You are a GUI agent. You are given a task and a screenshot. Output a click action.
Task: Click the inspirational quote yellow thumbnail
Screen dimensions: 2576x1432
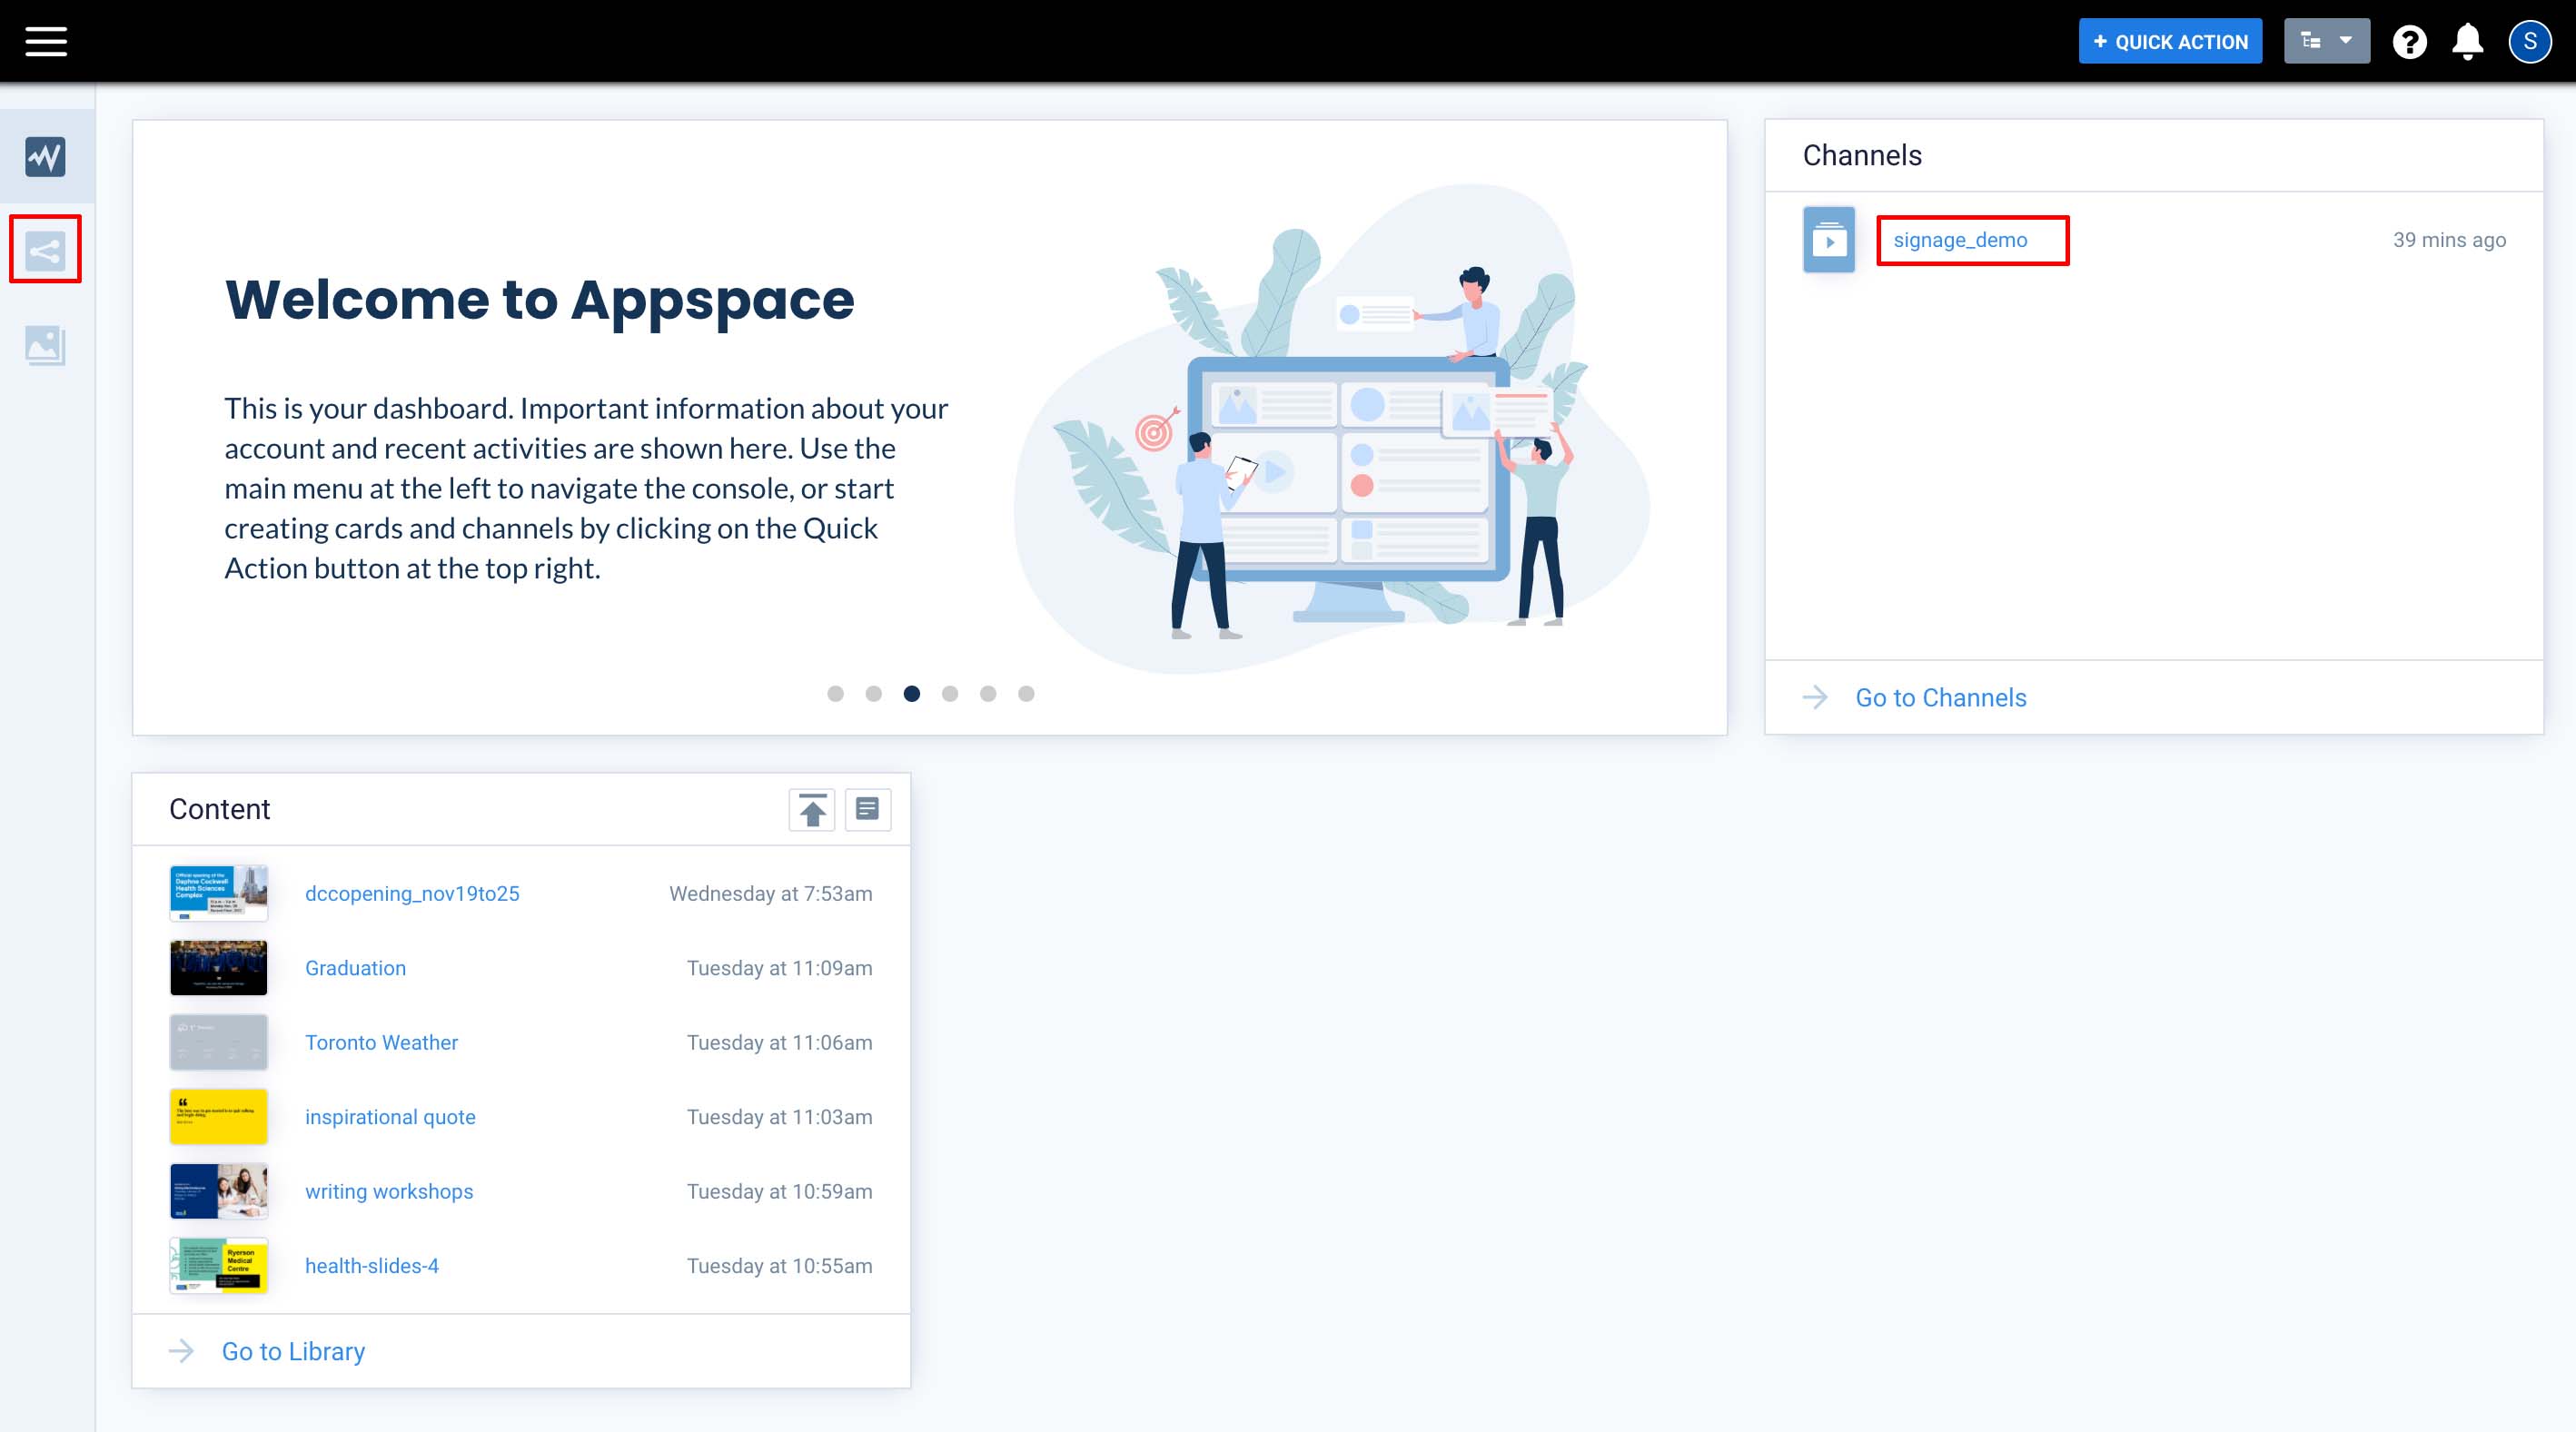click(218, 1116)
